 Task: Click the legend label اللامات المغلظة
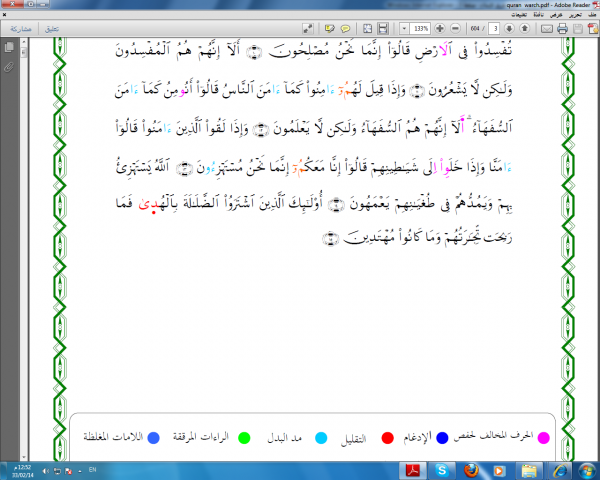pos(113,436)
